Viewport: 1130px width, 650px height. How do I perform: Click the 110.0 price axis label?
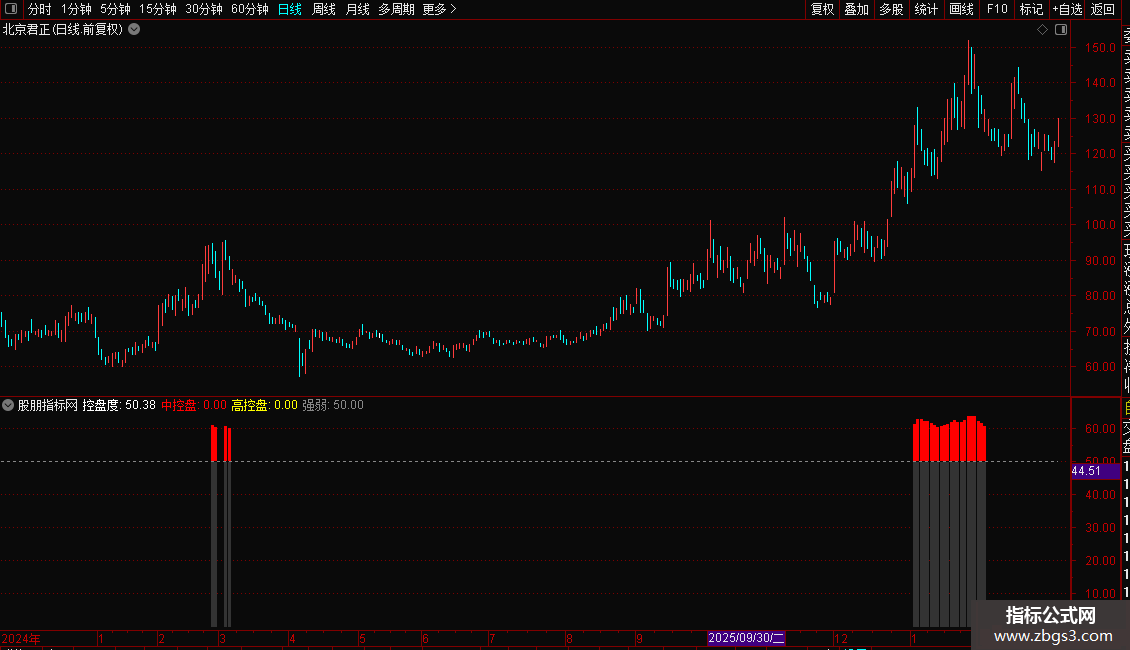pyautogui.click(x=1100, y=190)
